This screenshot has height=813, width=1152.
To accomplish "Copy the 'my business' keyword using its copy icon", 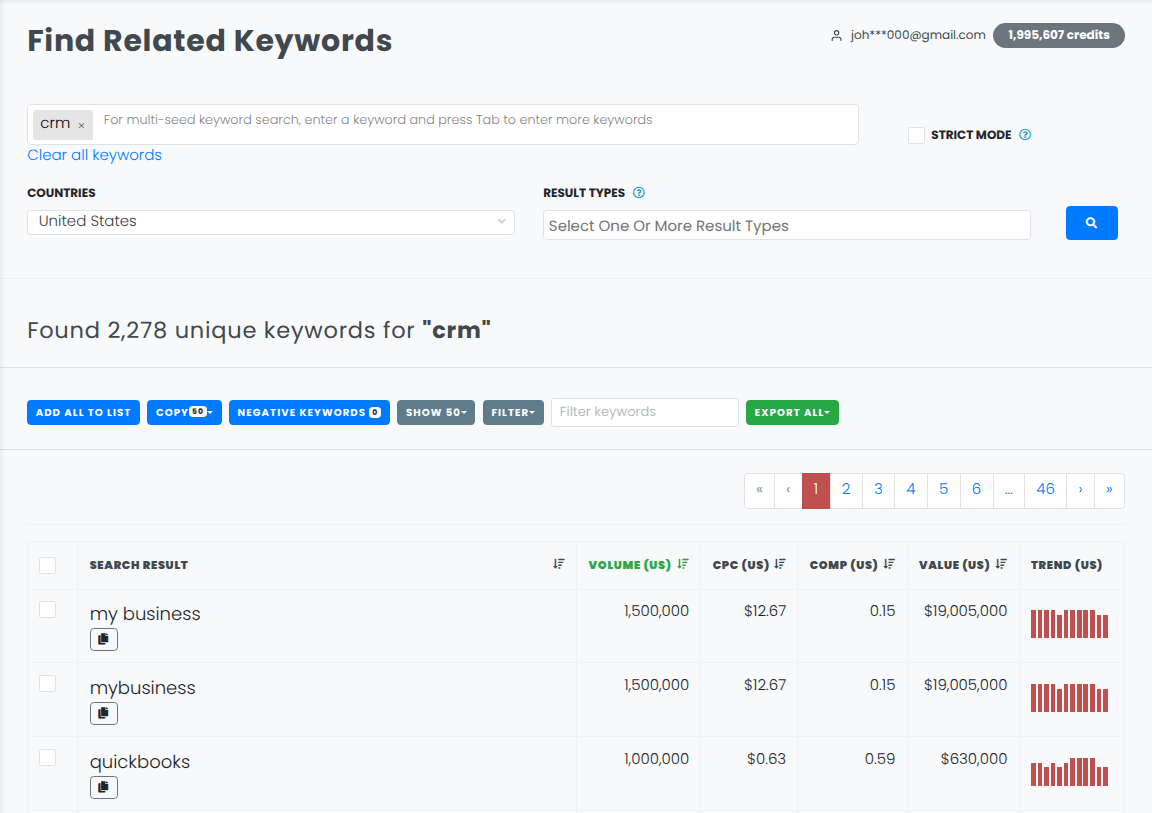I will tap(103, 639).
